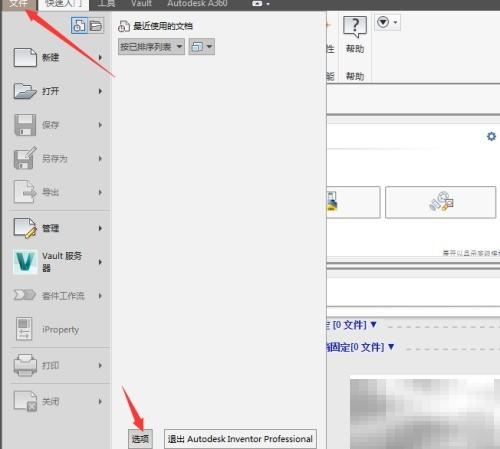Expand the 关闭 submenu arrow

click(x=100, y=401)
